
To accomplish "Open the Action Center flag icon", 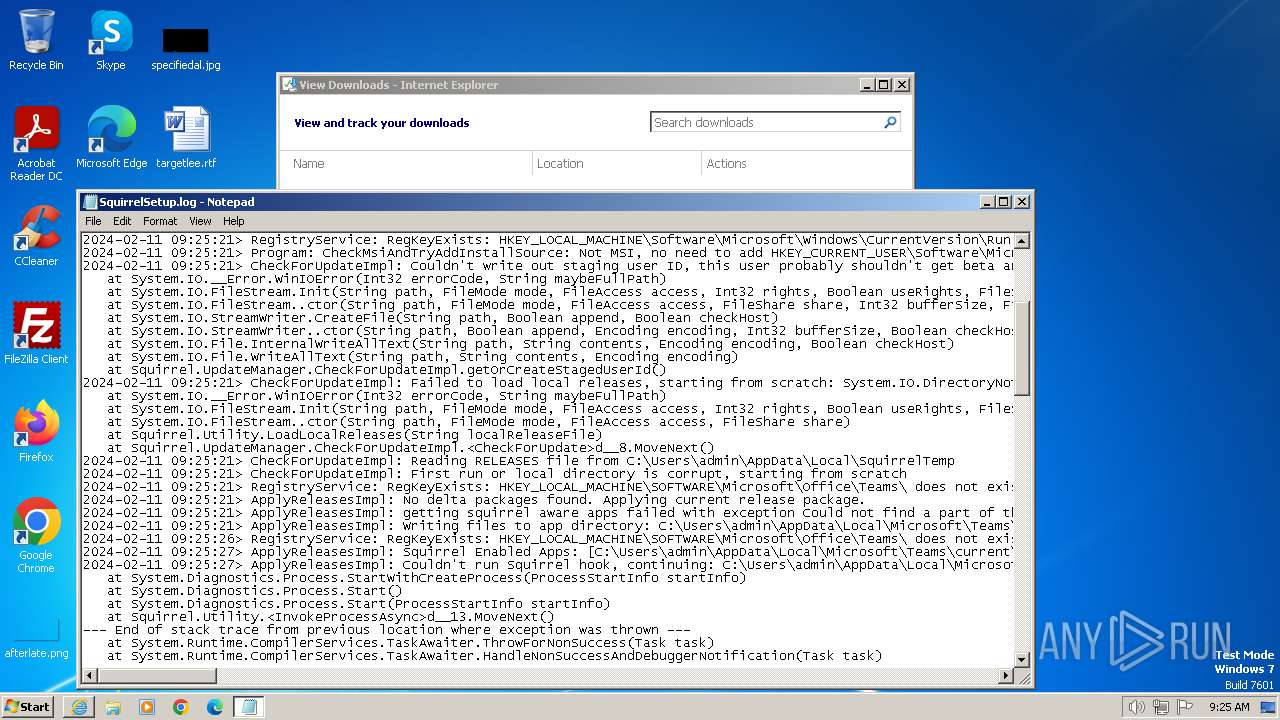I will pyautogui.click(x=1185, y=707).
